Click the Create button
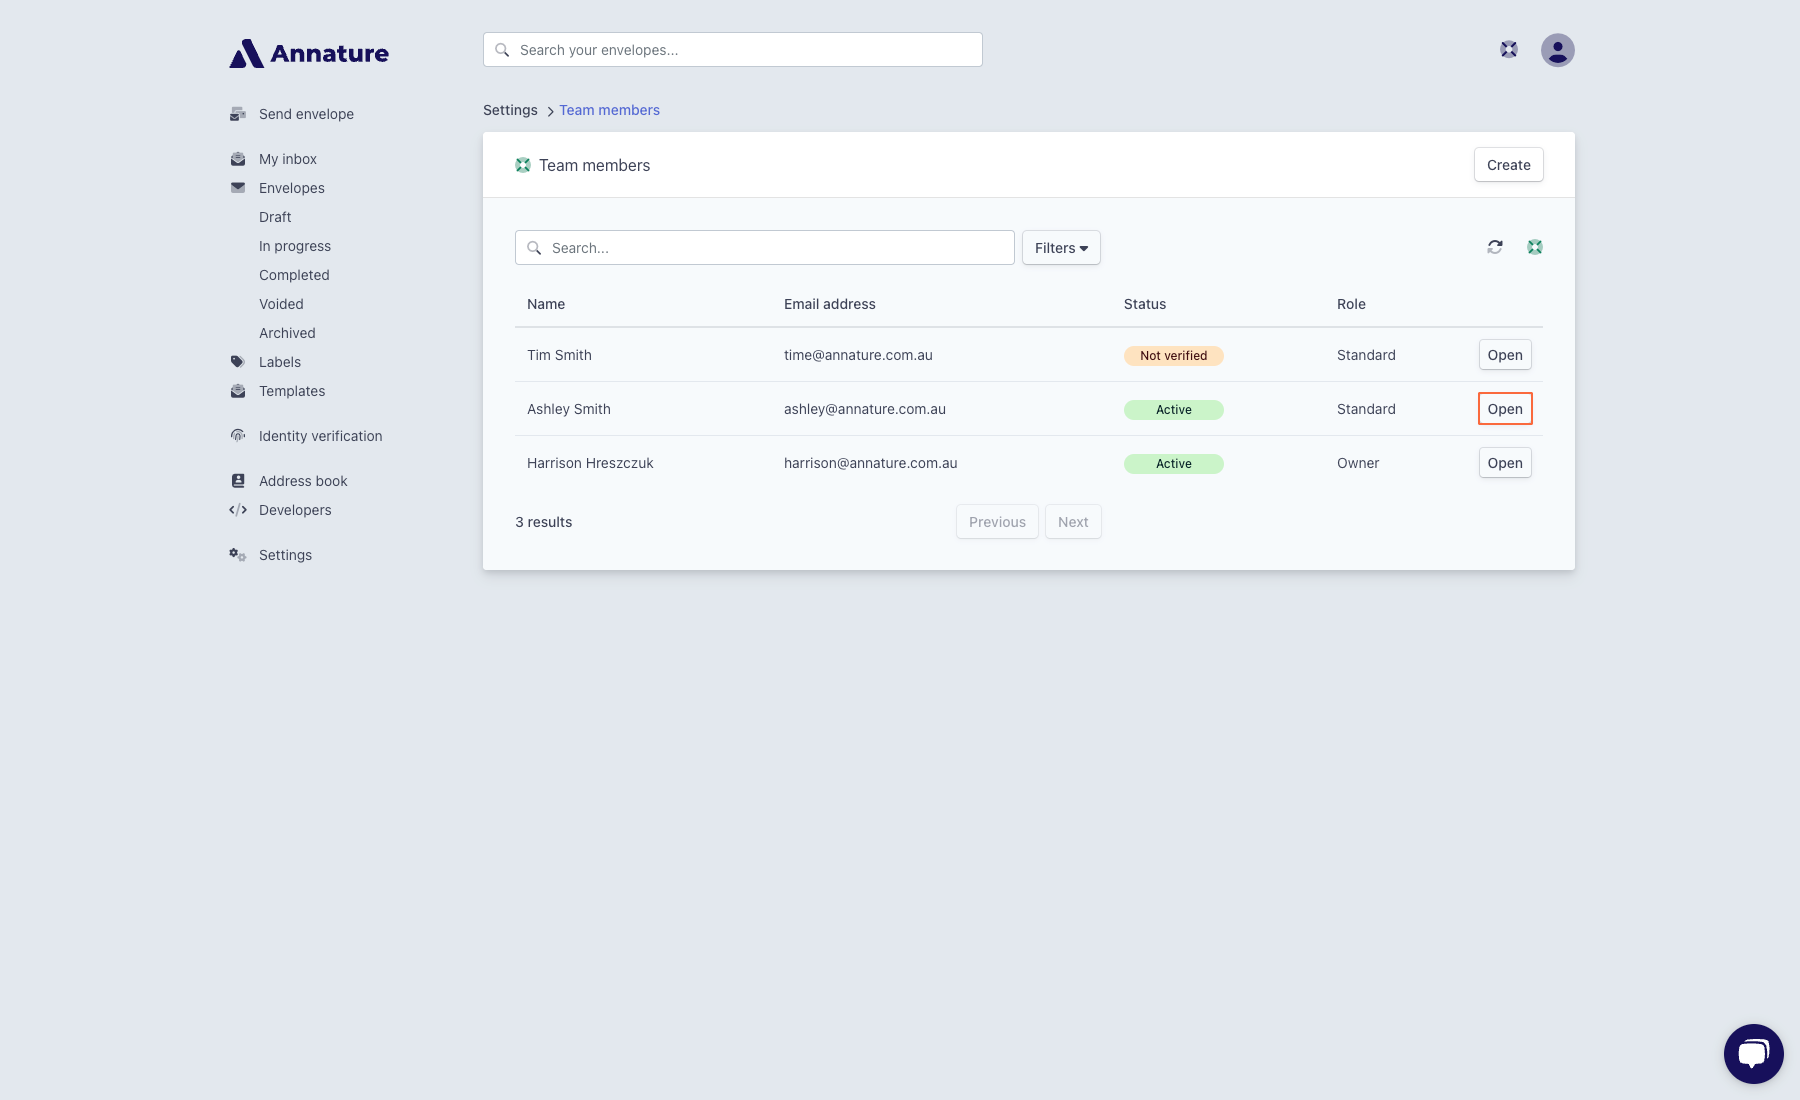1800x1100 pixels. point(1508,165)
